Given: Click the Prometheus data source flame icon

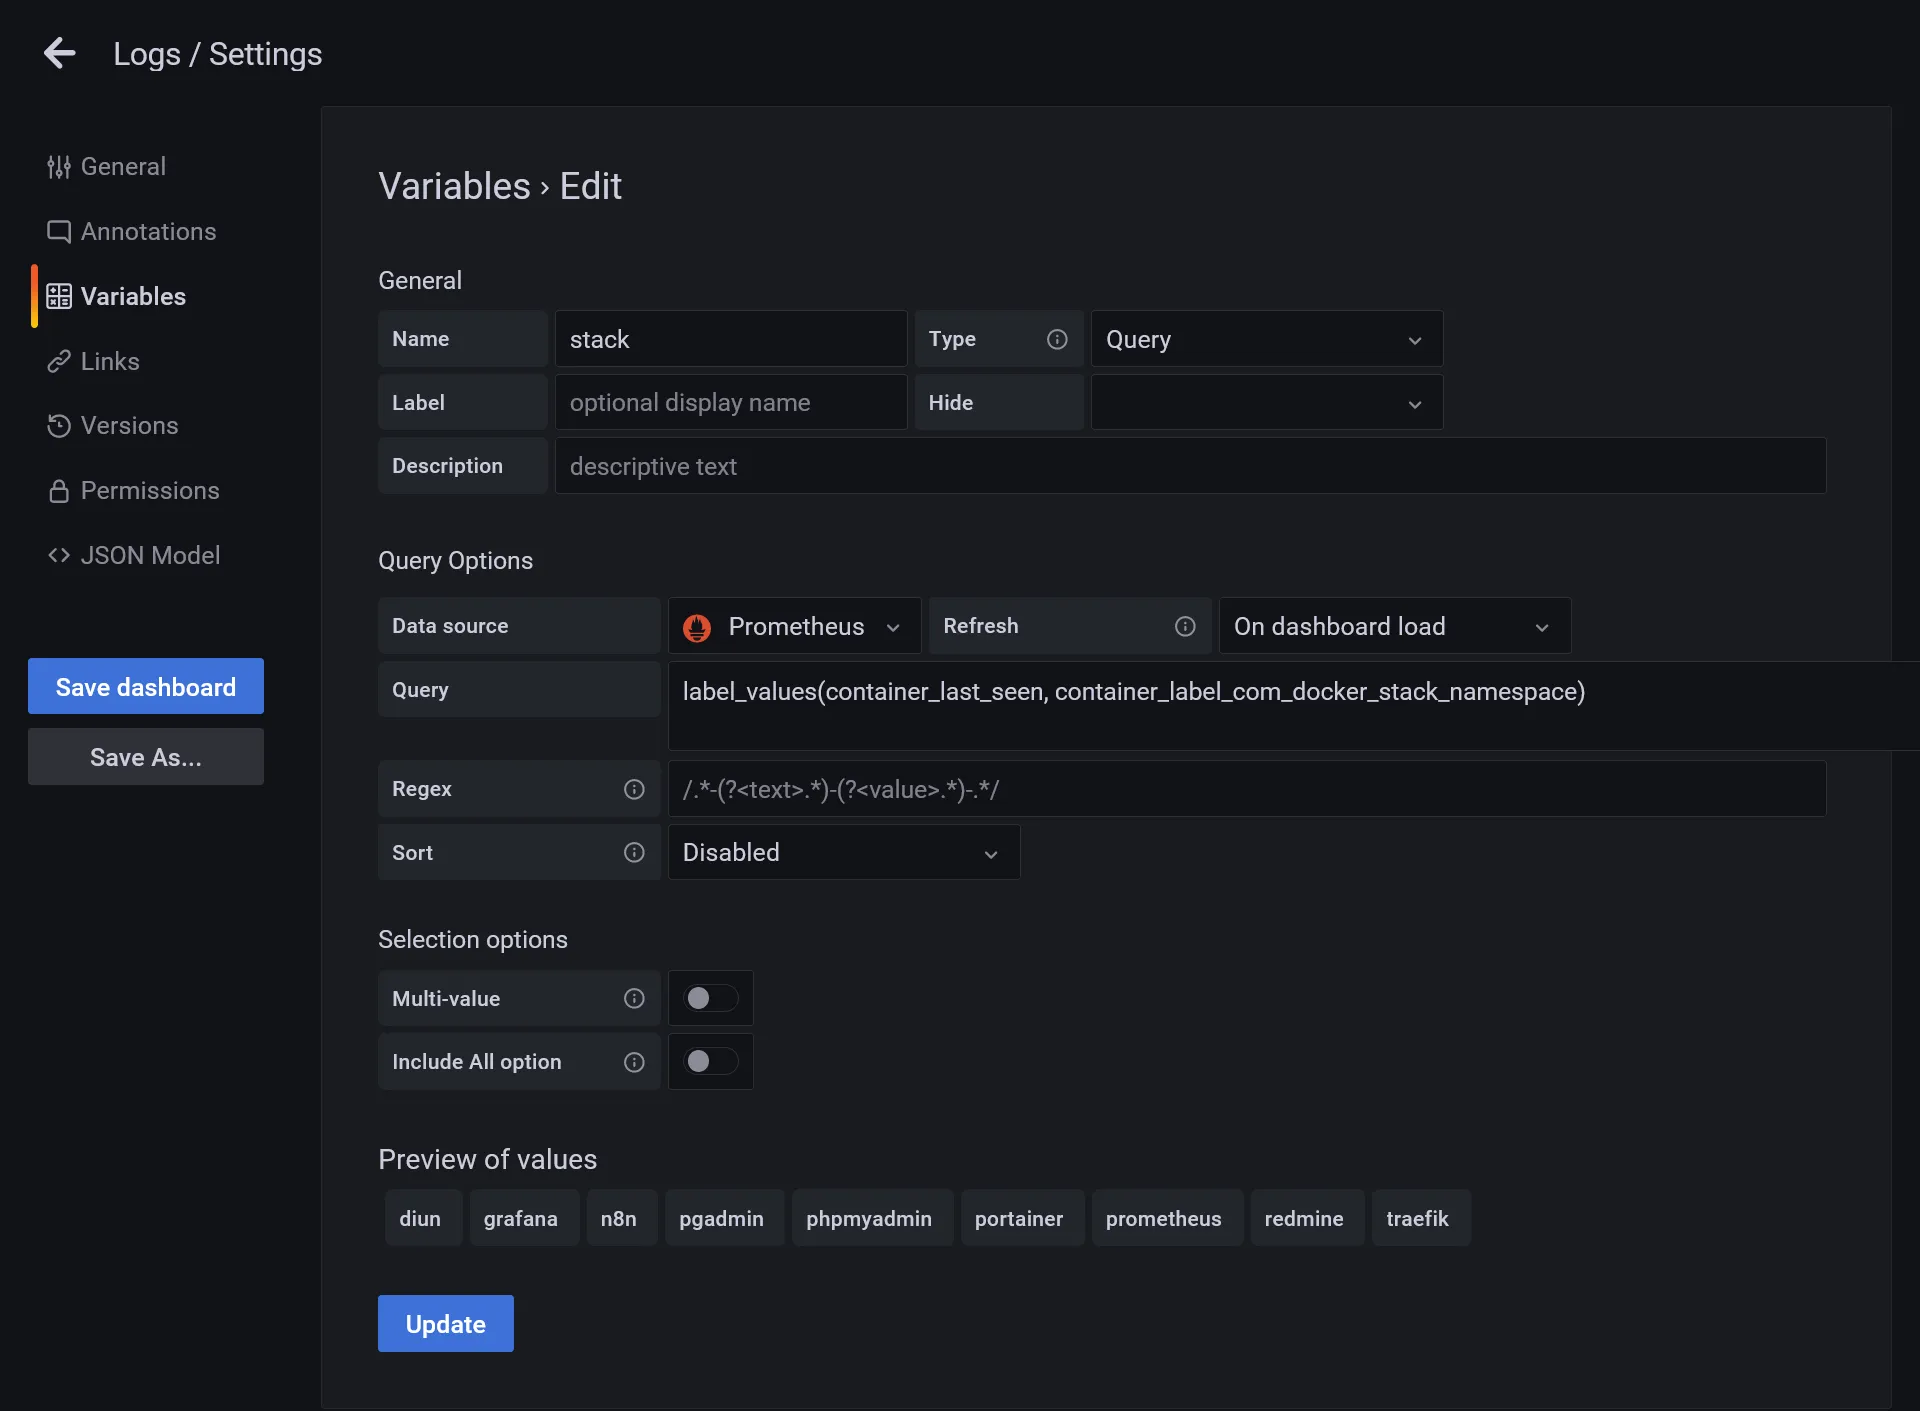Looking at the screenshot, I should click(x=698, y=627).
